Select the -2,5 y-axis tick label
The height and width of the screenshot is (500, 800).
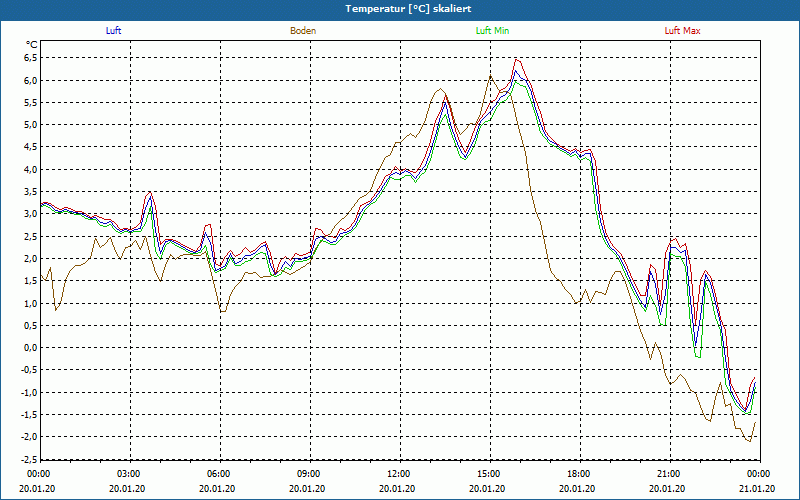pyautogui.click(x=28, y=459)
